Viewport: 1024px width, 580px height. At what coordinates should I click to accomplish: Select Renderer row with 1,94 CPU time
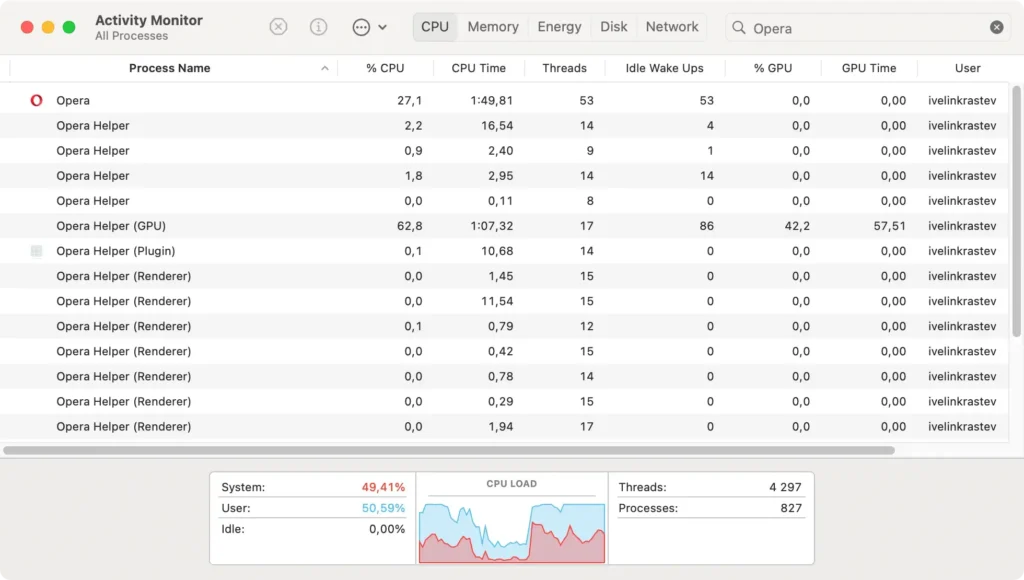504,427
